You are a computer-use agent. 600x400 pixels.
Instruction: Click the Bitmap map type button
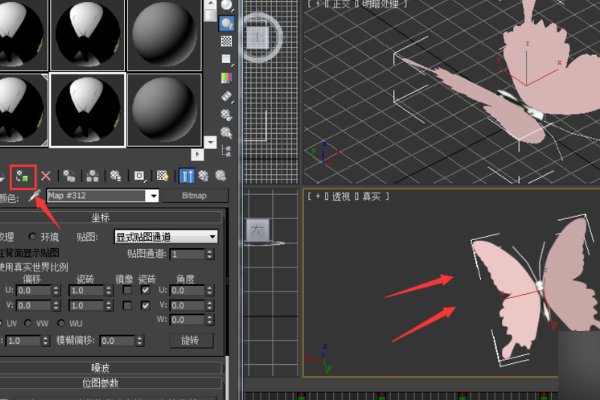[x=195, y=196]
